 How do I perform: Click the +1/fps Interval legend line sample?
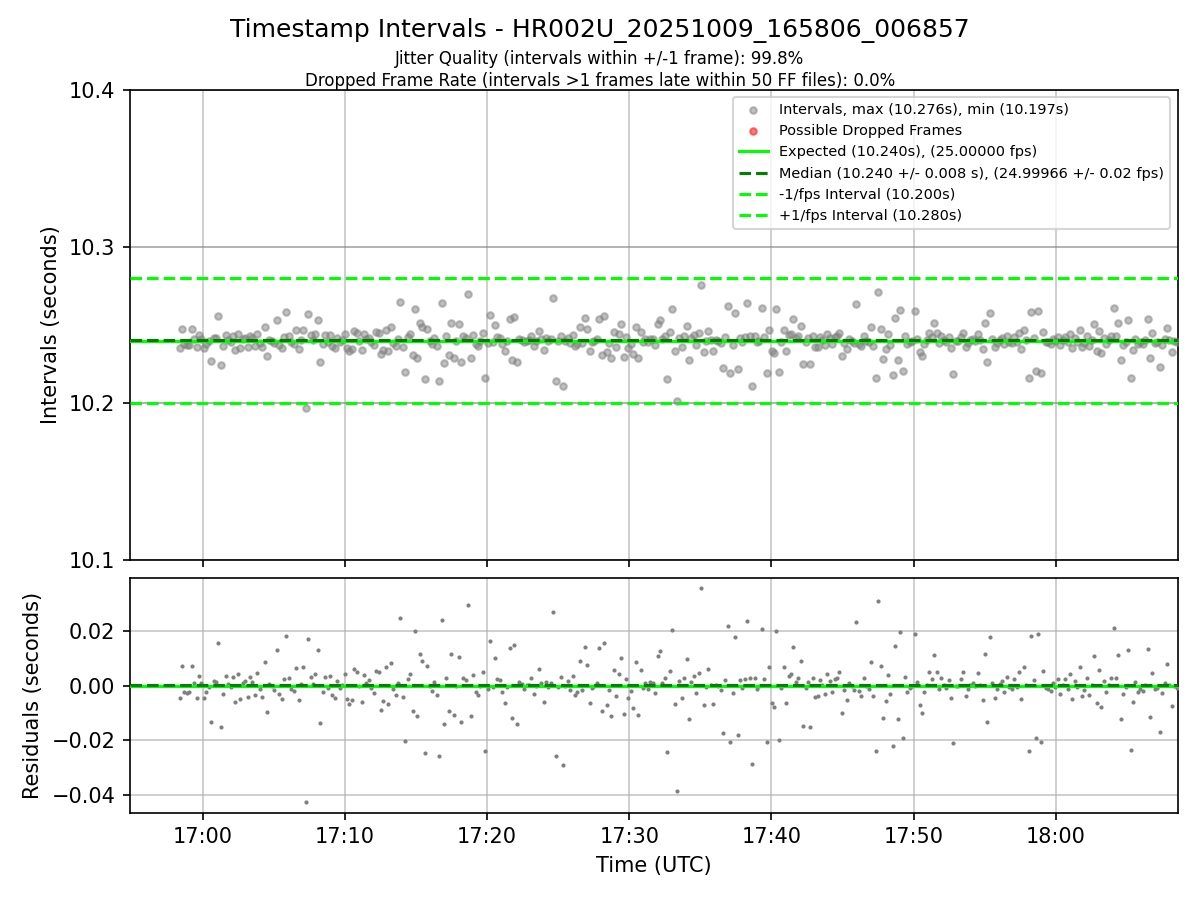754,215
